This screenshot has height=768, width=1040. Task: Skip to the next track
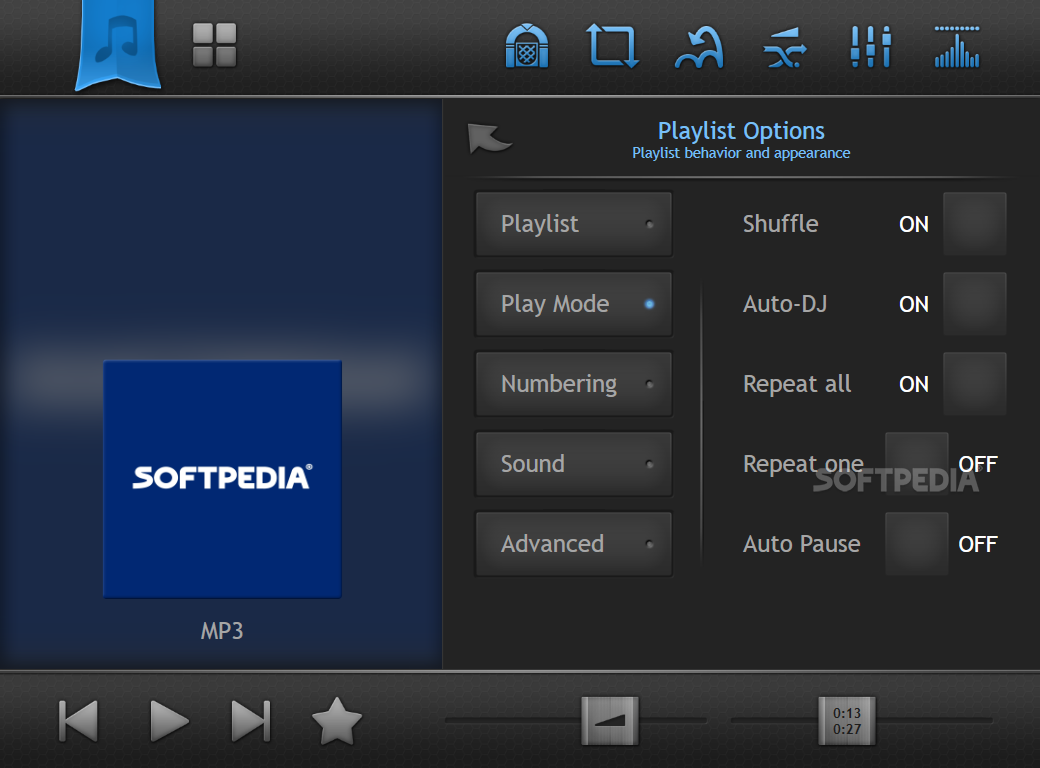pyautogui.click(x=251, y=720)
